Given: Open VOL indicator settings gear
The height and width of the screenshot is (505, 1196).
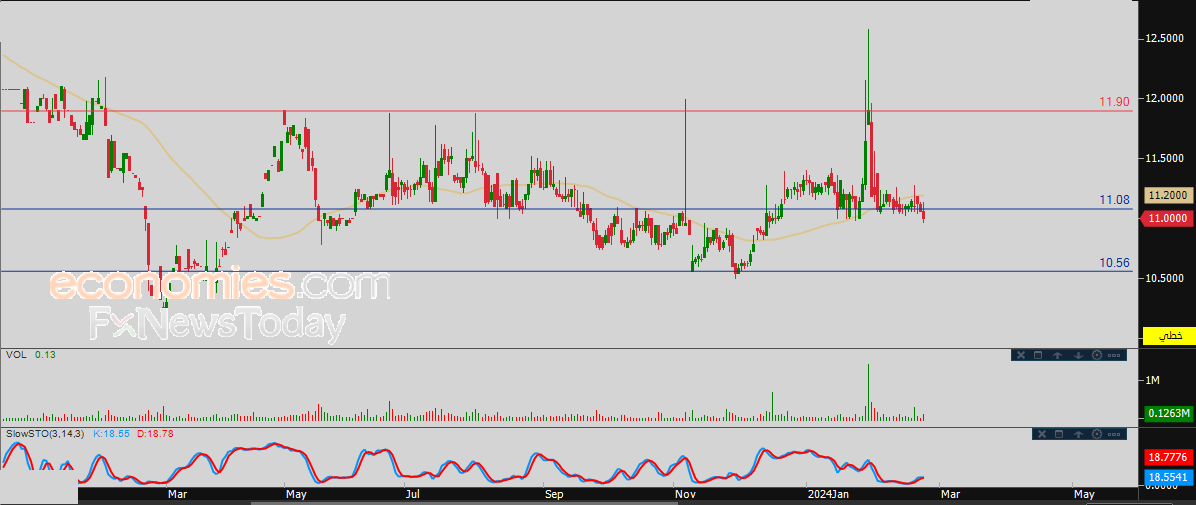Looking at the screenshot, I should [x=1097, y=355].
